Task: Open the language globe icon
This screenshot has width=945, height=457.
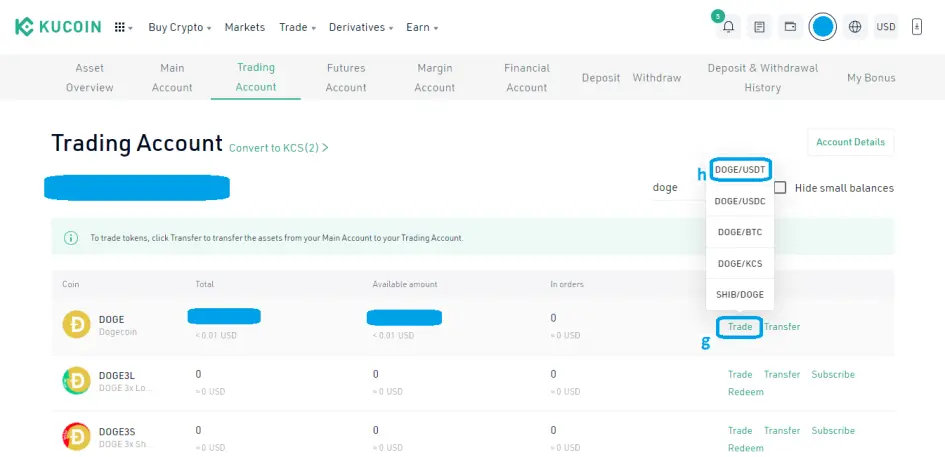Action: 855,27
